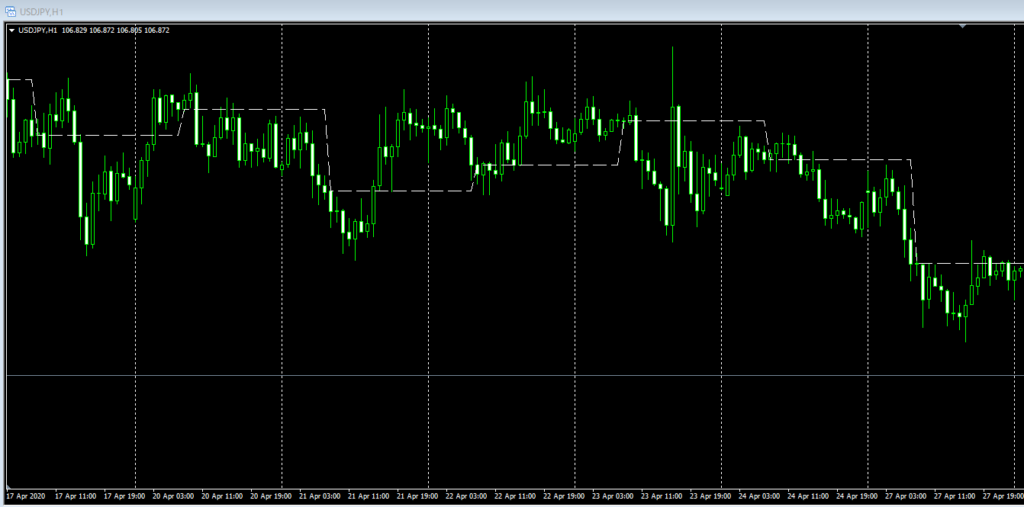Click the "20 Apr 19:00" time axis label
Screen dimensions: 1024x507
pyautogui.click(x=271, y=495)
